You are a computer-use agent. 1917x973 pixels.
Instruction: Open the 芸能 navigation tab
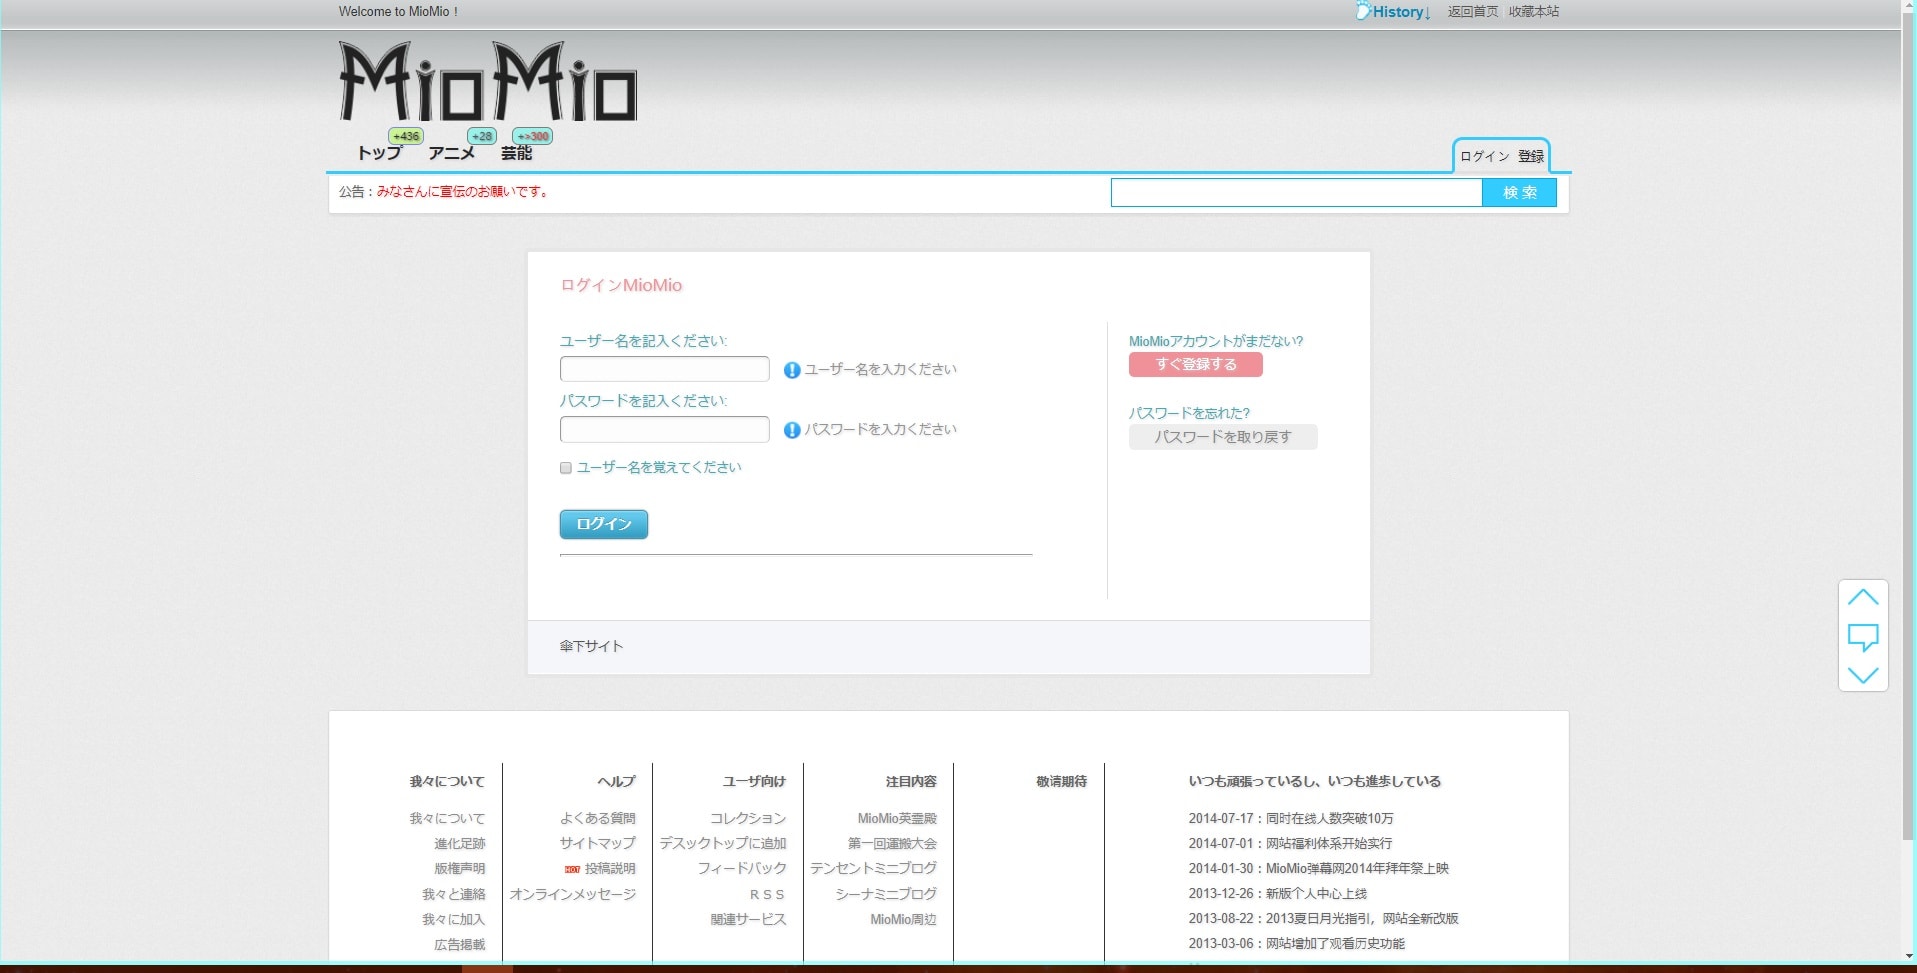tap(517, 153)
